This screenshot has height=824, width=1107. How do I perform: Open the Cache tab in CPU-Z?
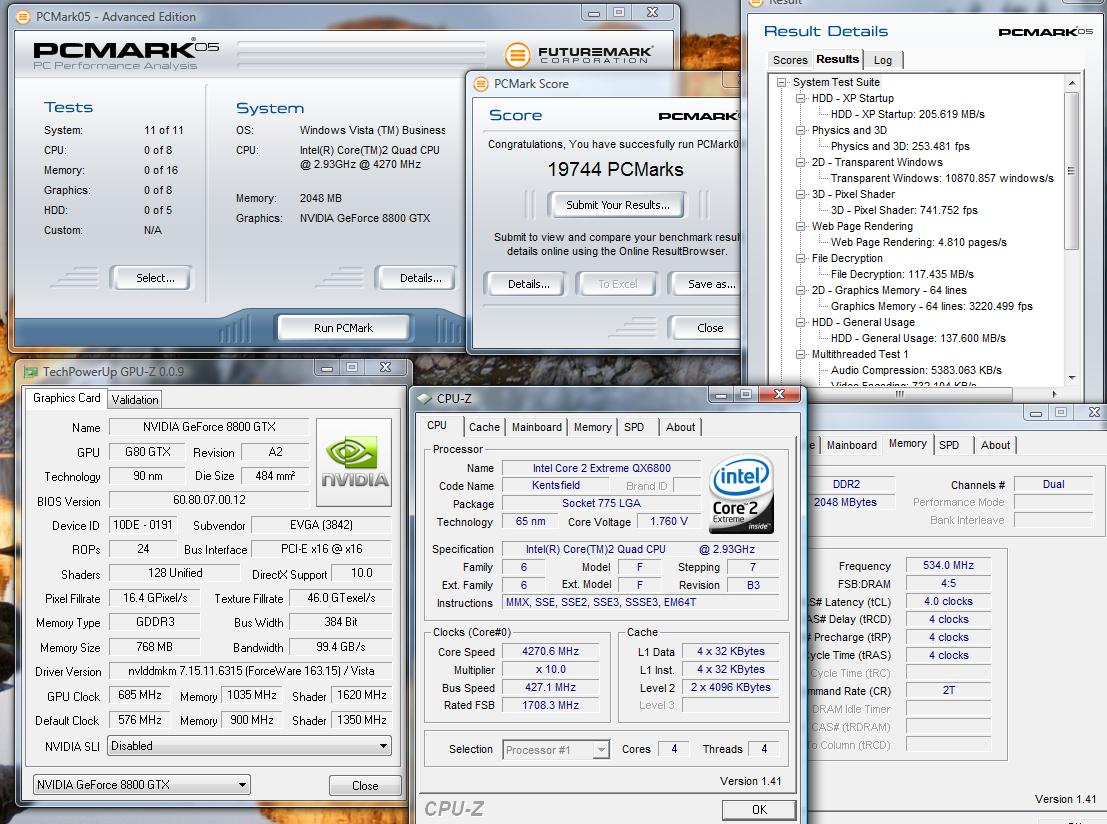pos(484,427)
